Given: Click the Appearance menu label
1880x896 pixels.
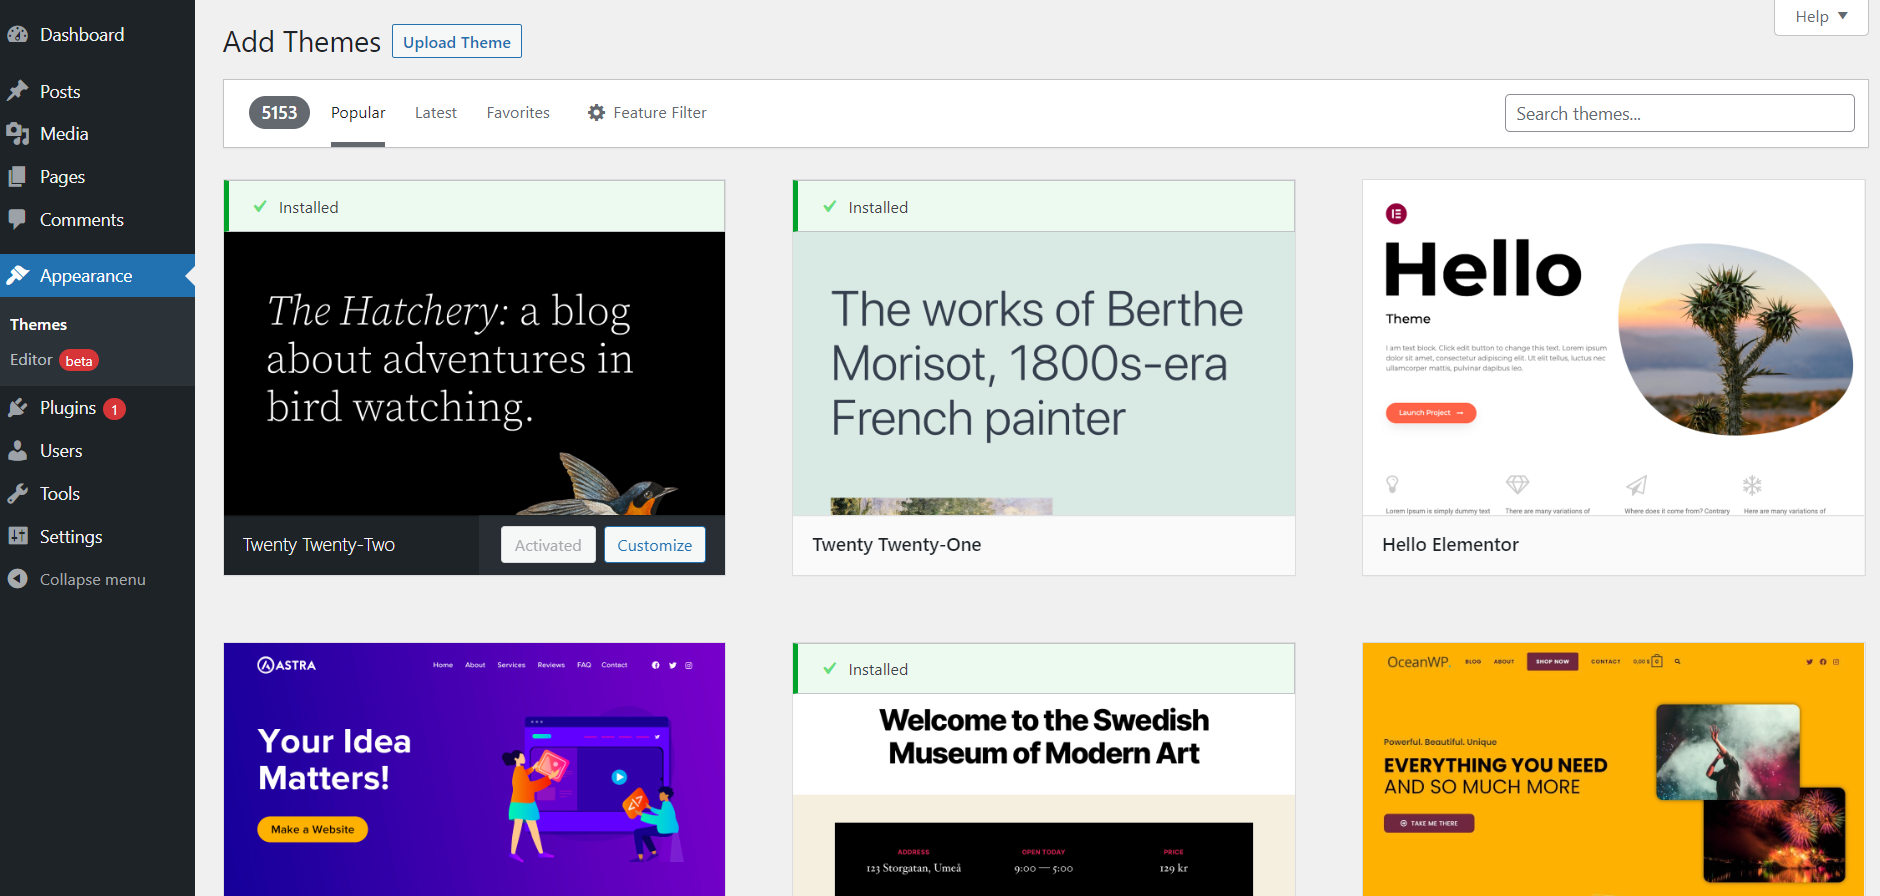Looking at the screenshot, I should pyautogui.click(x=86, y=276).
